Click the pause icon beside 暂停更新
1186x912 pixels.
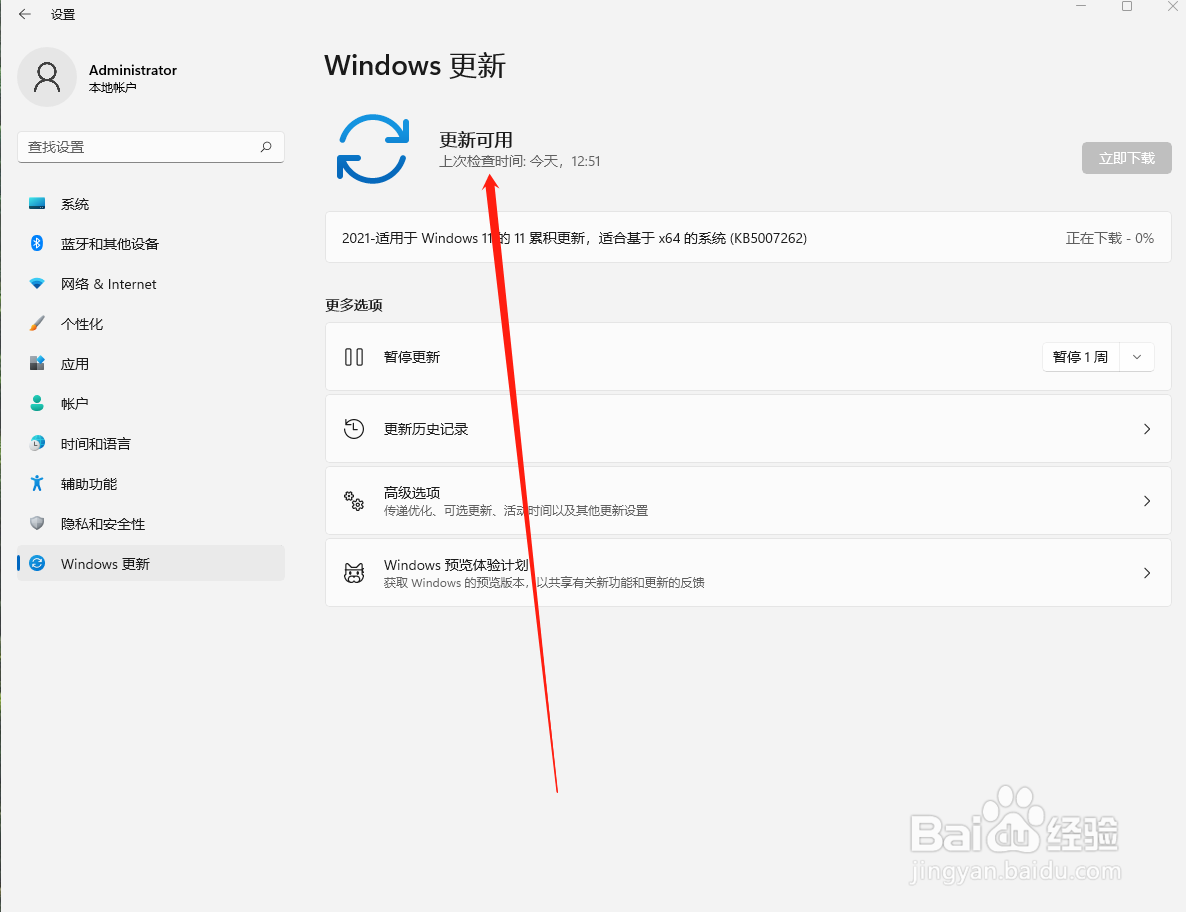coord(354,357)
